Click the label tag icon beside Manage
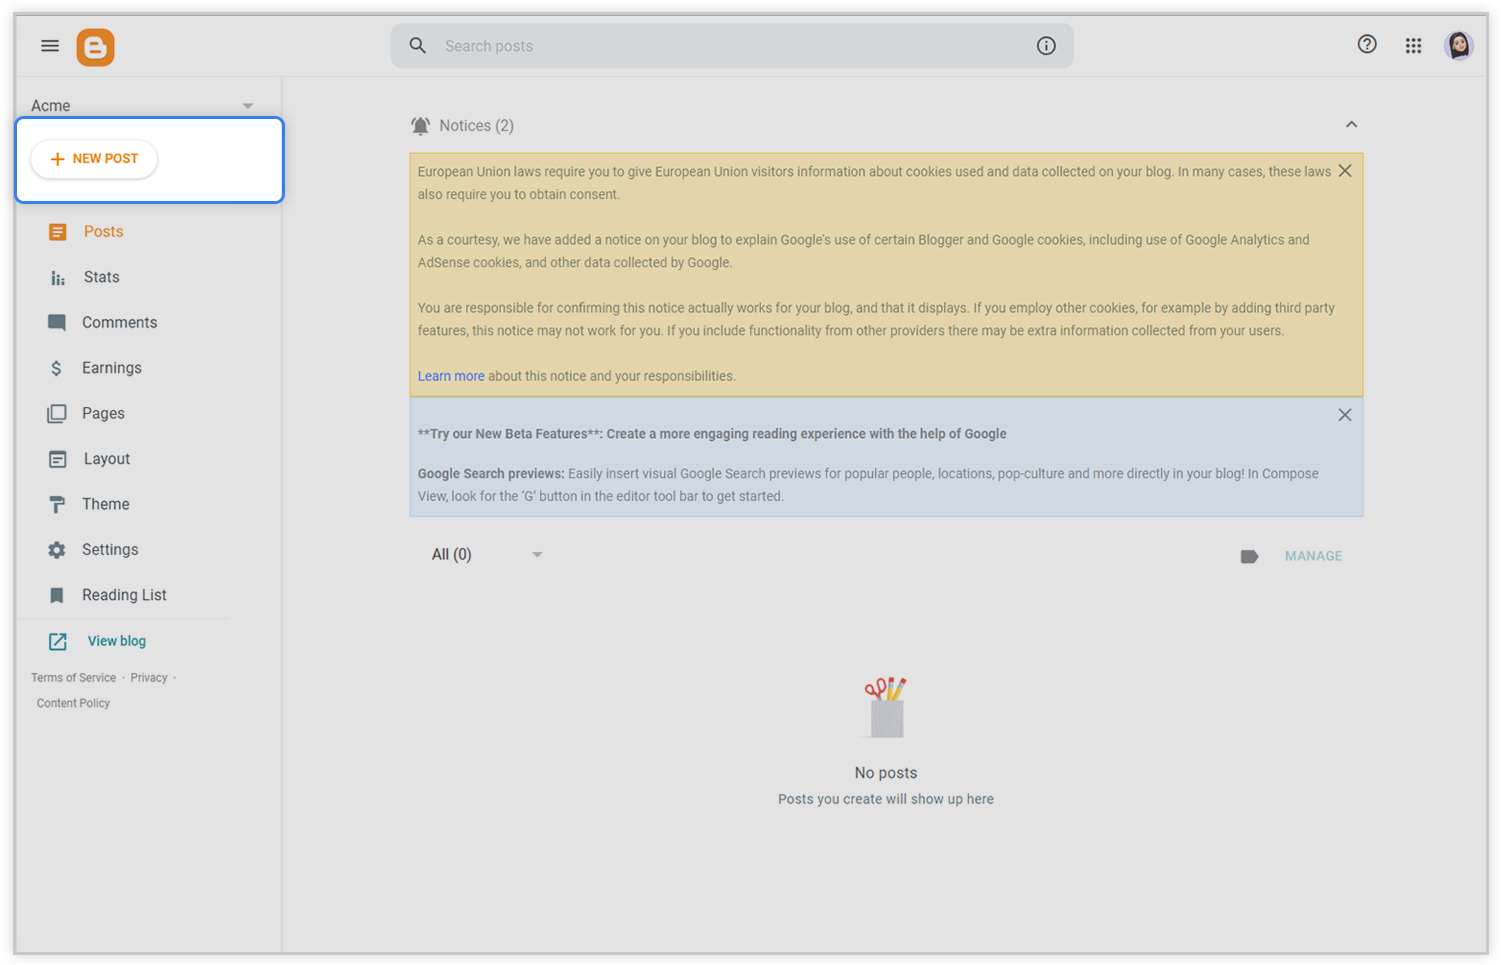 click(x=1249, y=556)
